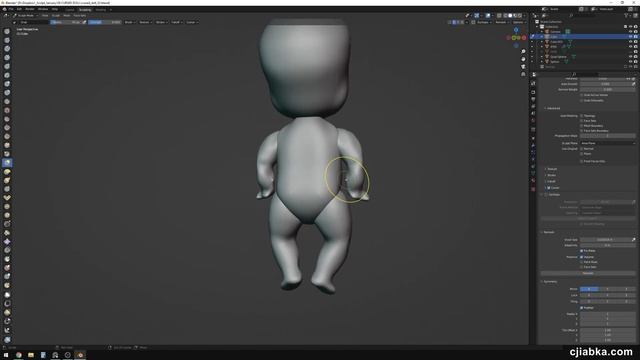Open the File menu
Screen dimensions: 640x360
(11, 9)
